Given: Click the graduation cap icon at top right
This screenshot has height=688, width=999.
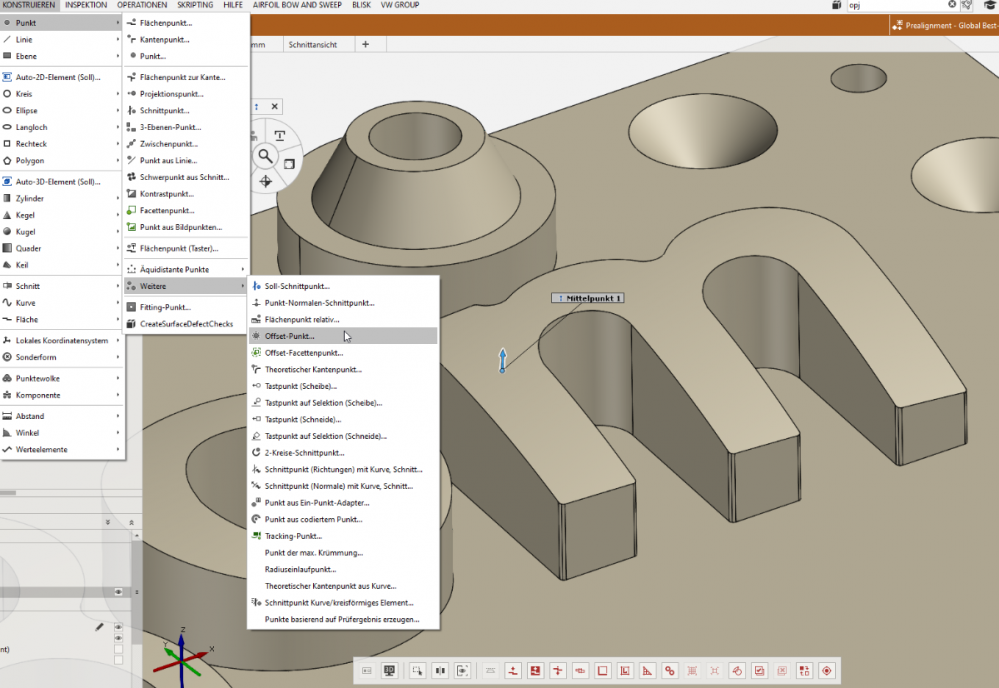Looking at the screenshot, I should 991,5.
